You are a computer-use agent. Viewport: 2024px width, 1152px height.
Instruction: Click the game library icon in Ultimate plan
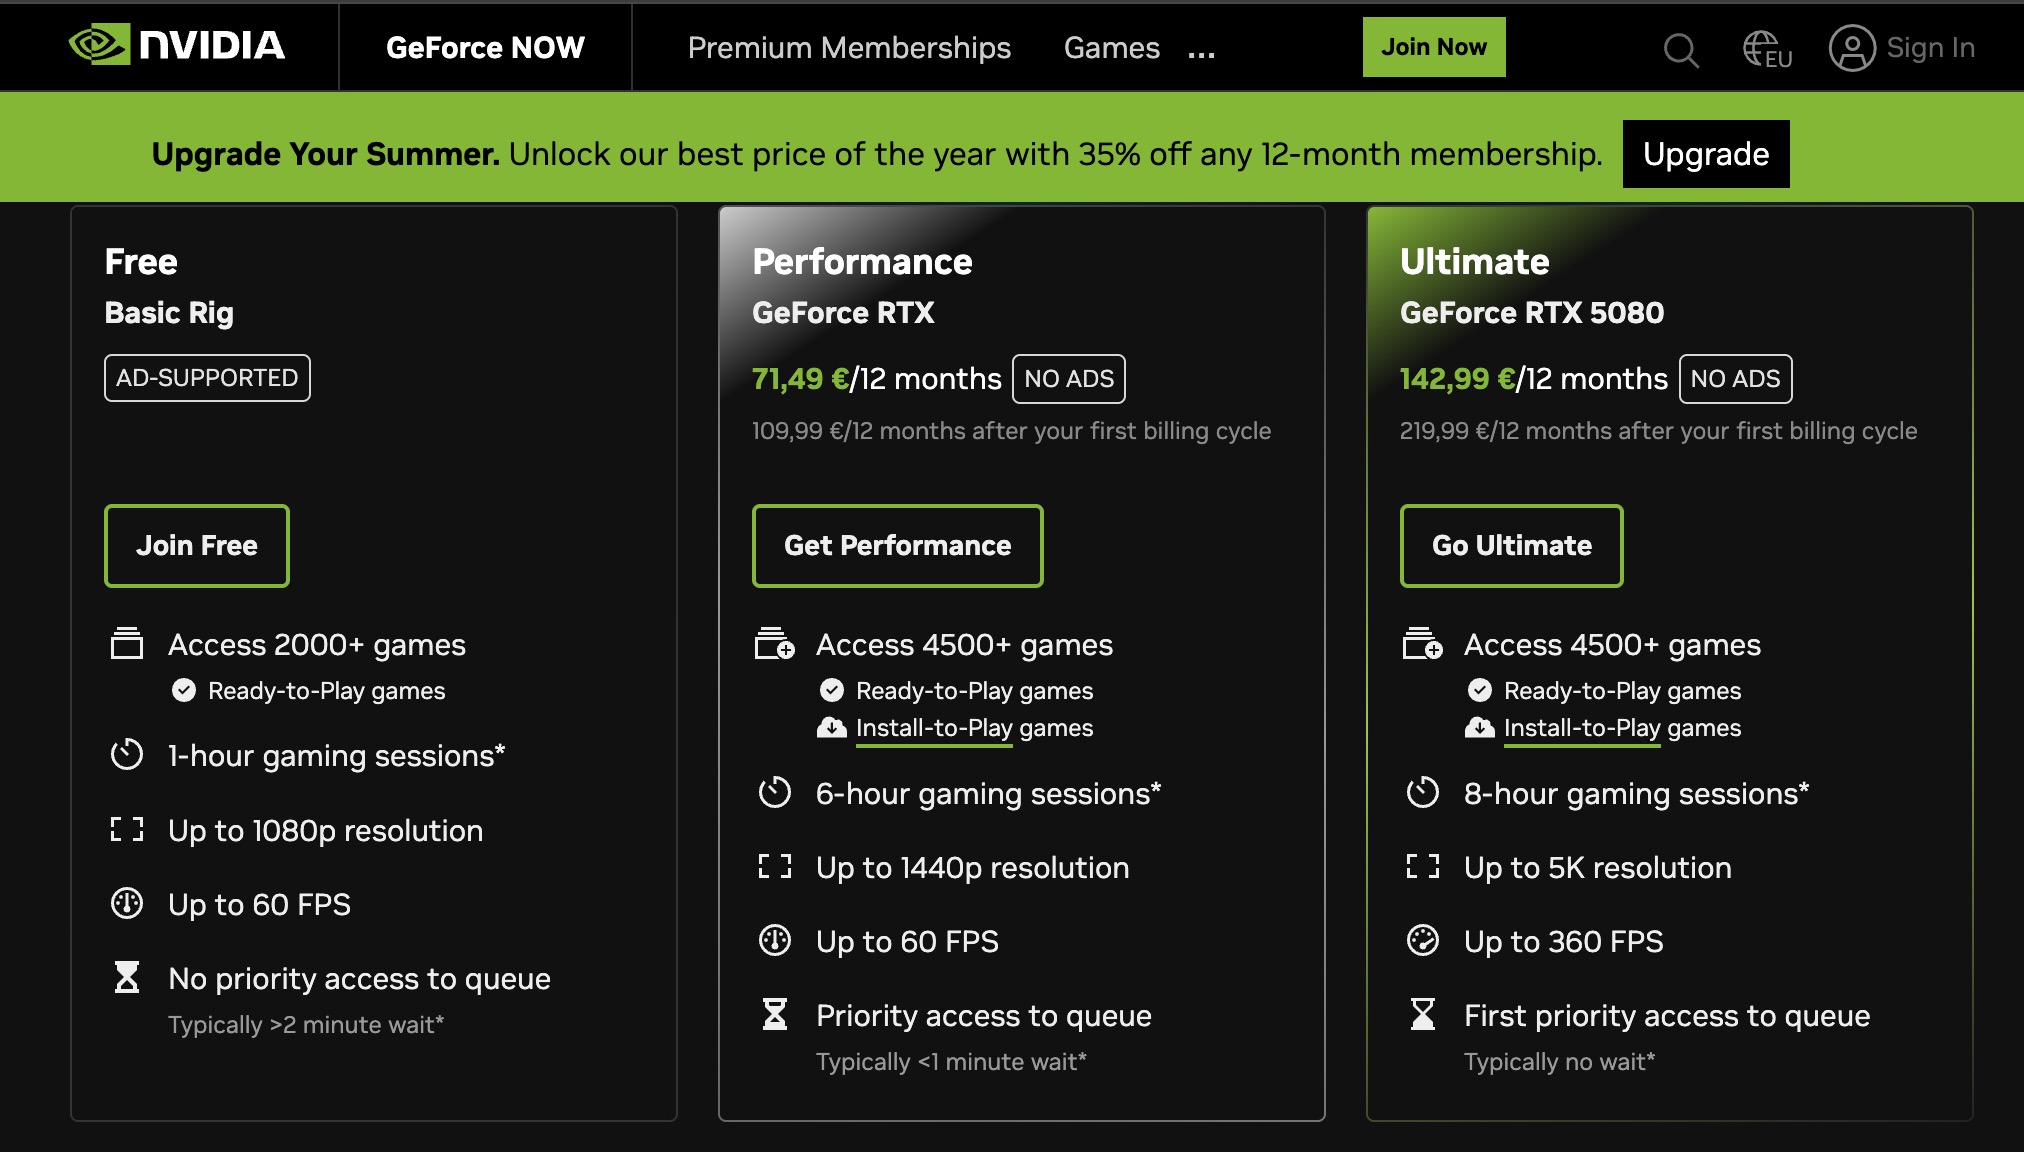1423,644
